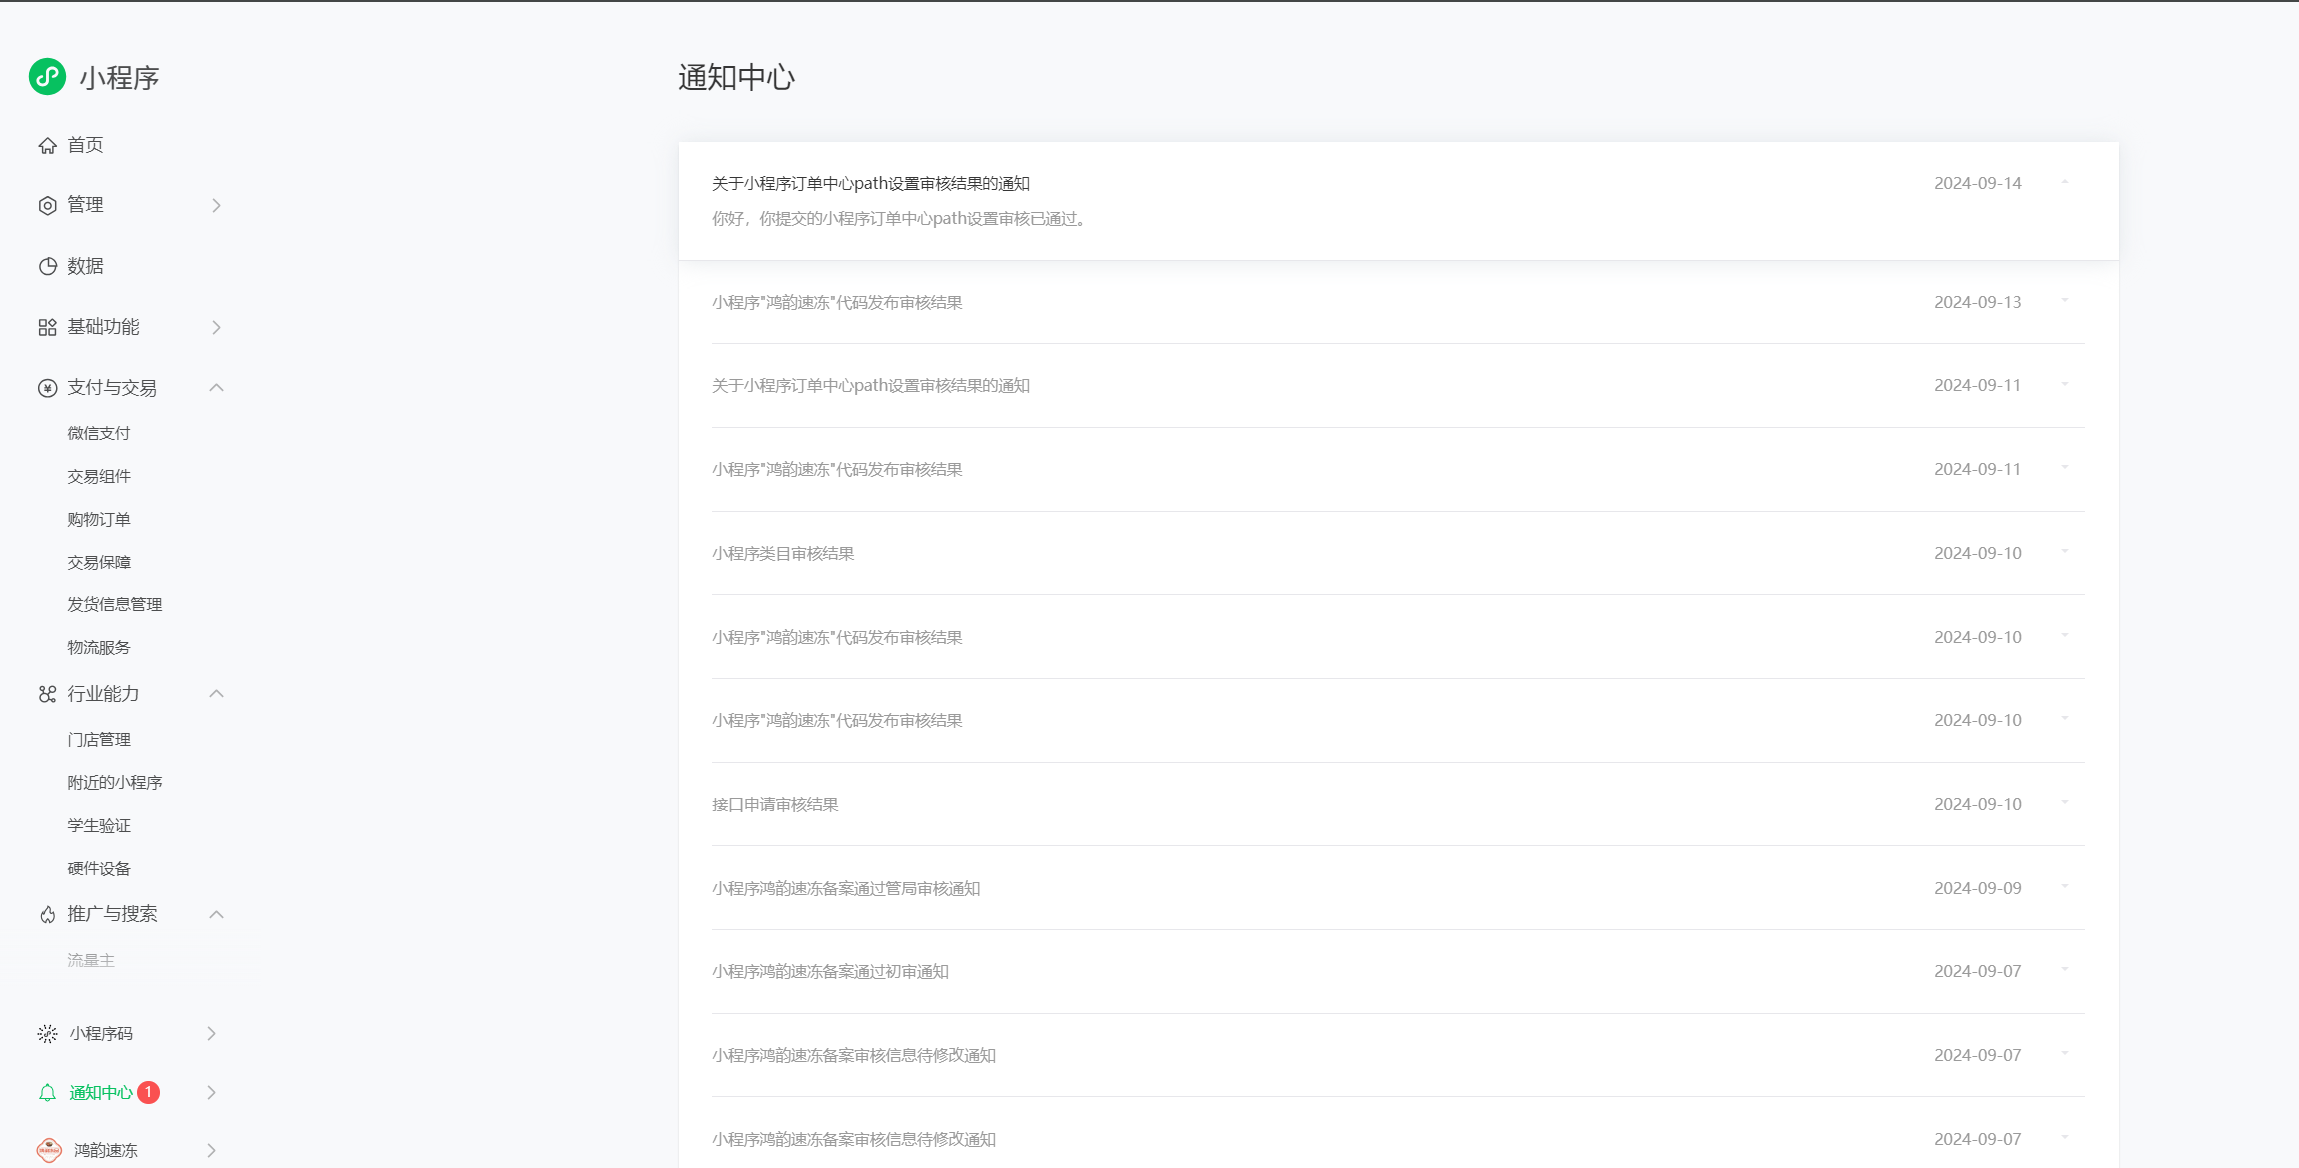Click the grid icon beside 基础功能

tap(47, 328)
